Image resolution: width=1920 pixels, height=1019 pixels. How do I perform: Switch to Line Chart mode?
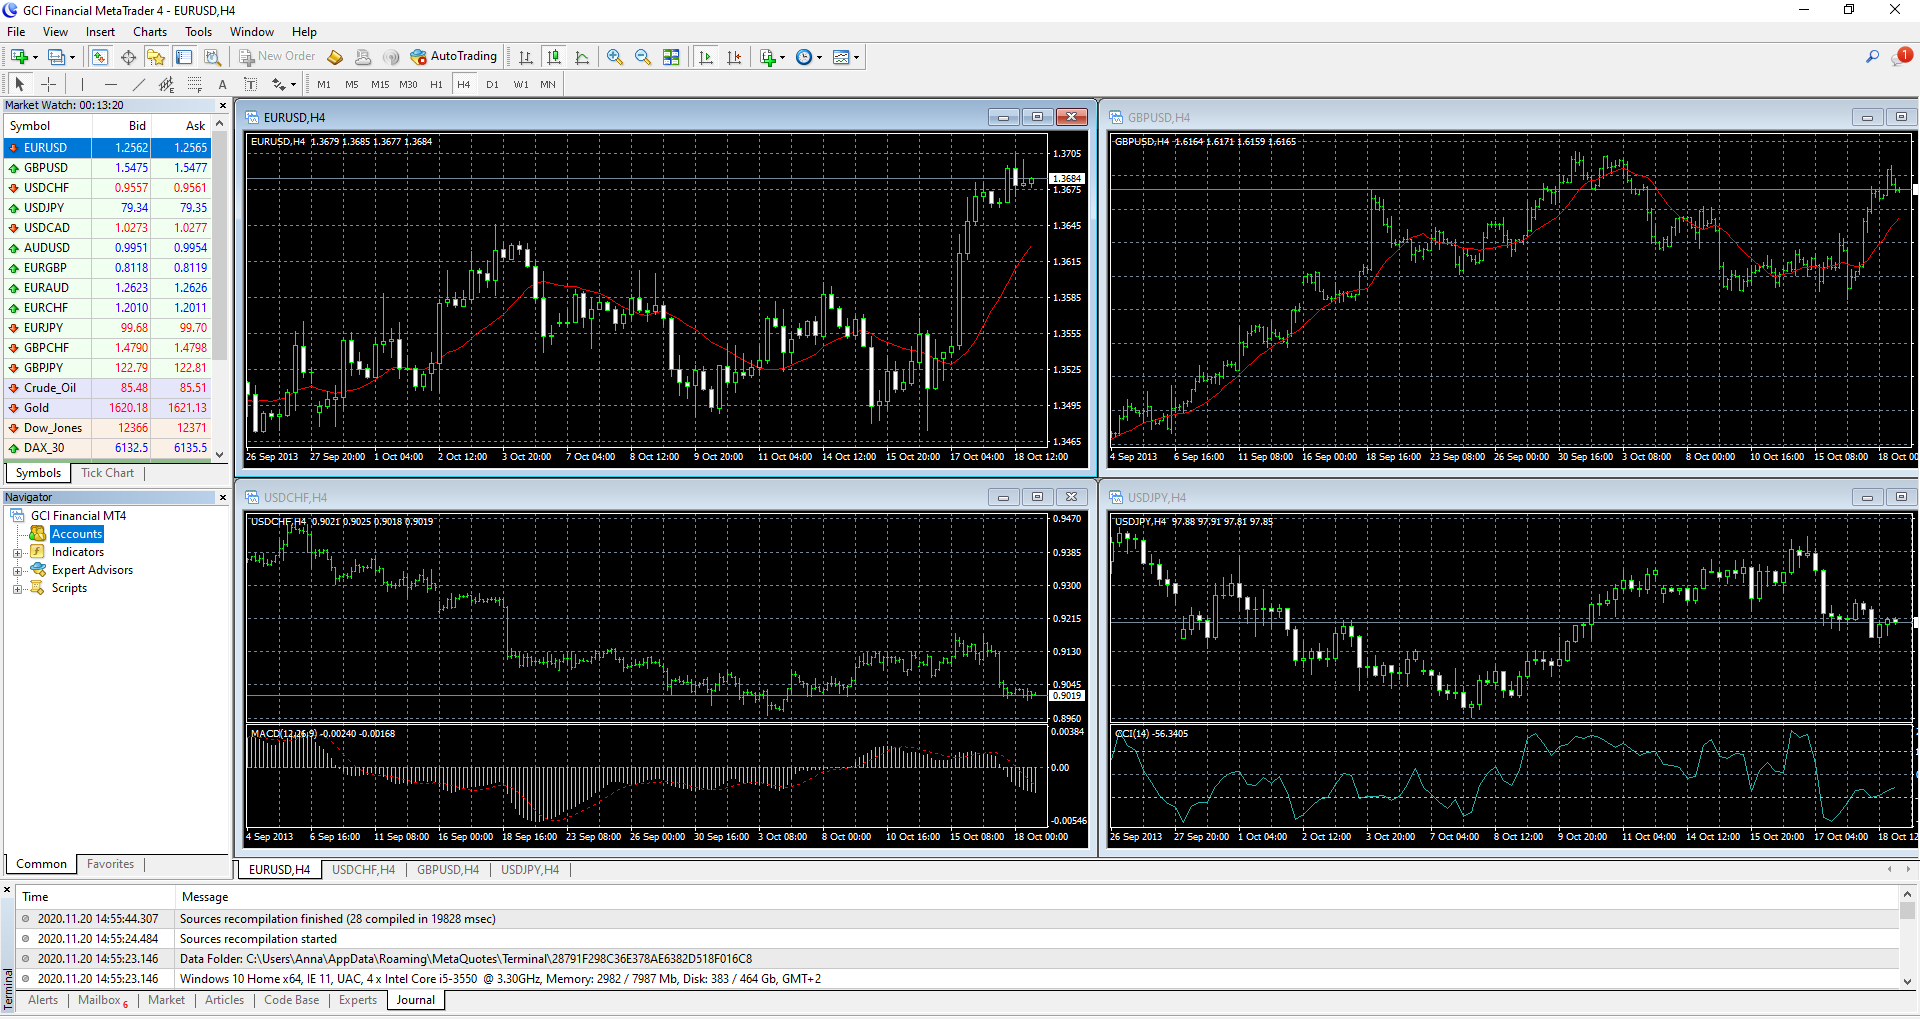(582, 57)
